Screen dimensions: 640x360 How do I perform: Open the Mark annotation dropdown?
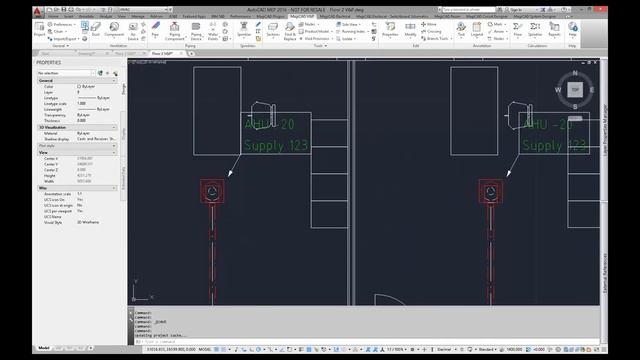[497, 24]
